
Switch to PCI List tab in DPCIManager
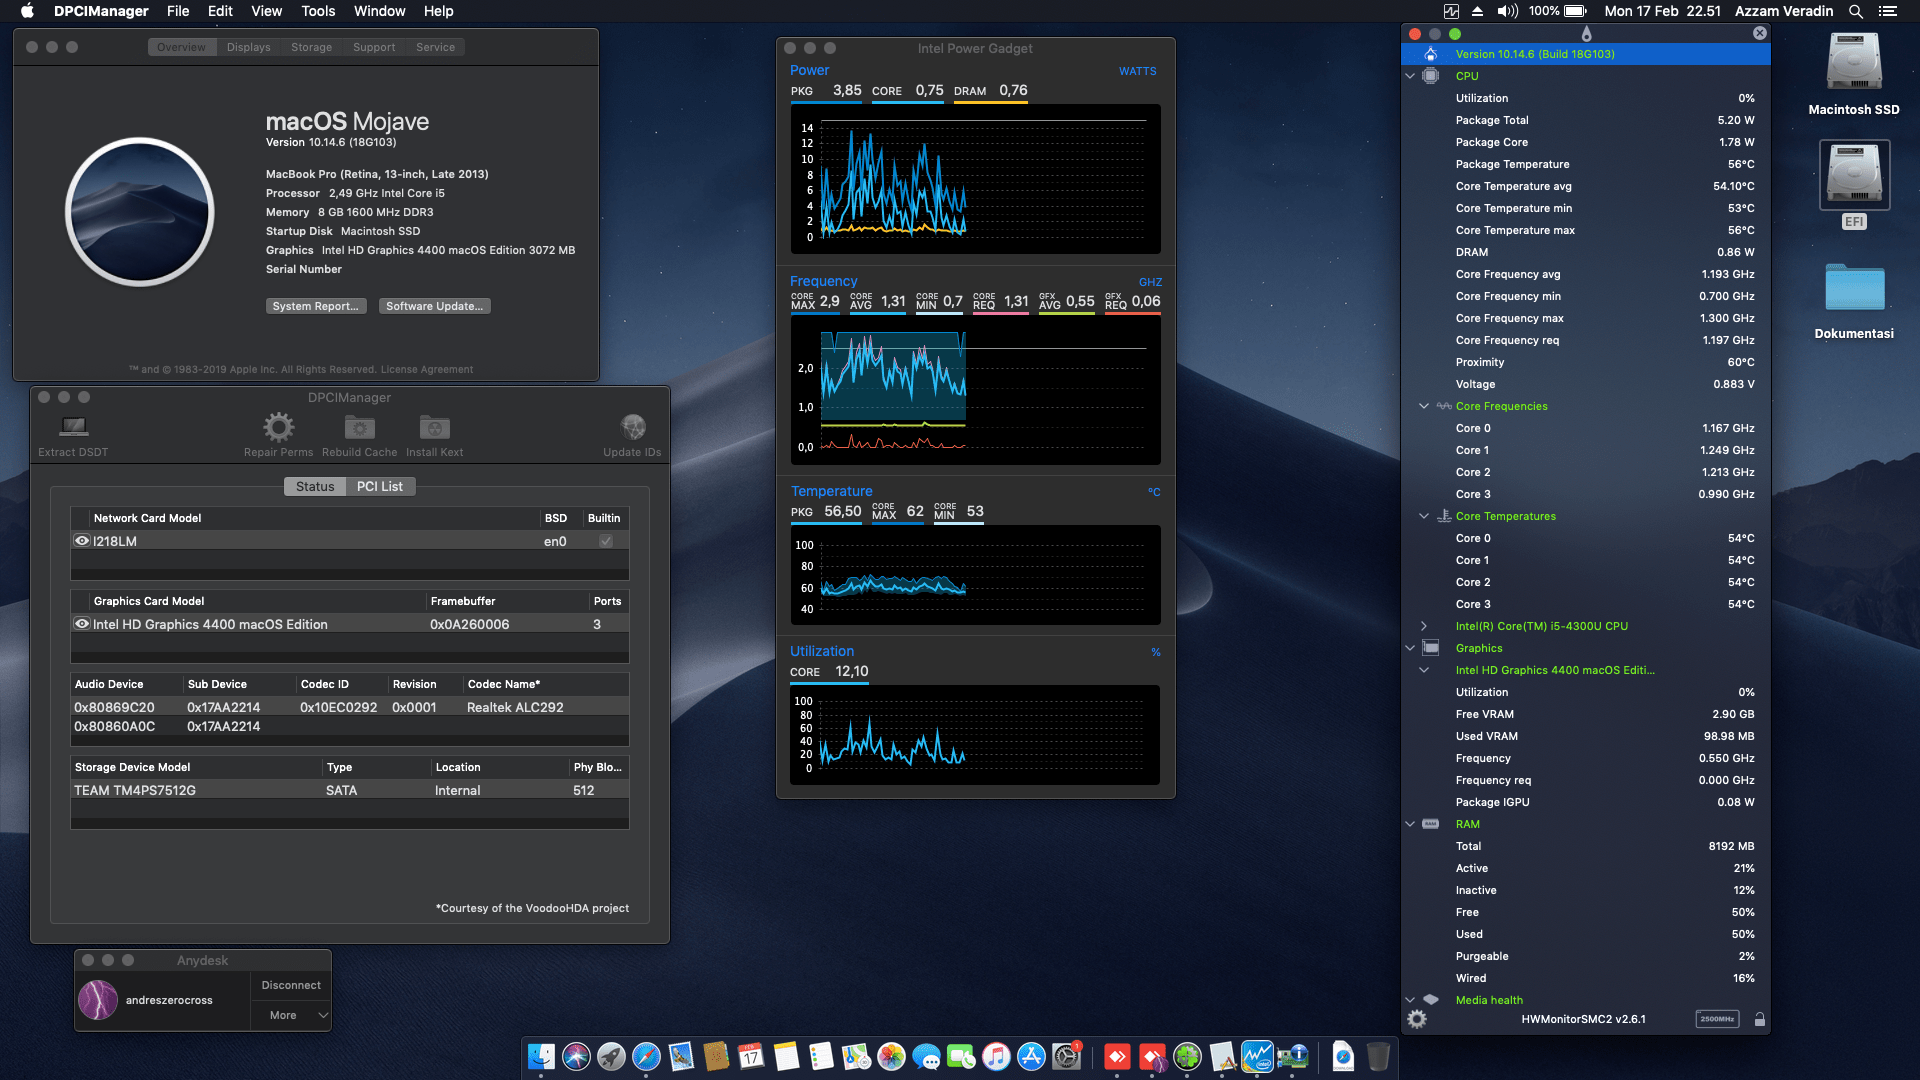point(380,486)
